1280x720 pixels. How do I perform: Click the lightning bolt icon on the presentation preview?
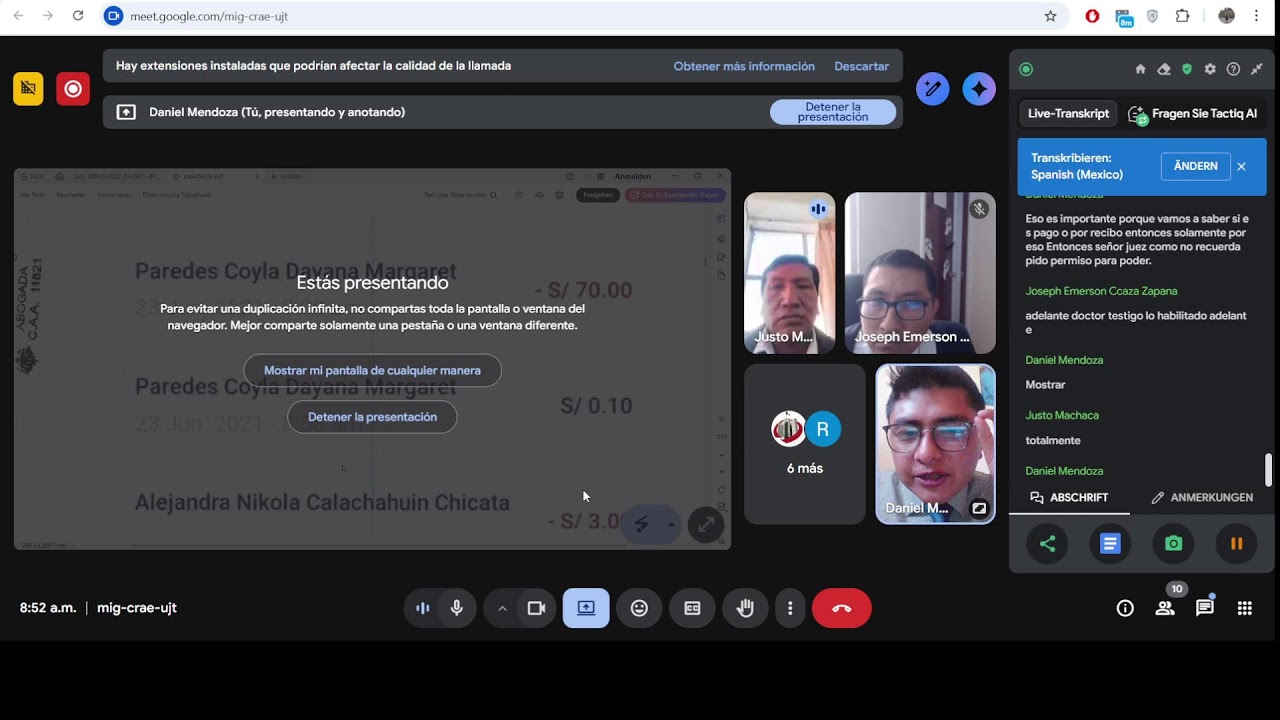click(x=642, y=524)
